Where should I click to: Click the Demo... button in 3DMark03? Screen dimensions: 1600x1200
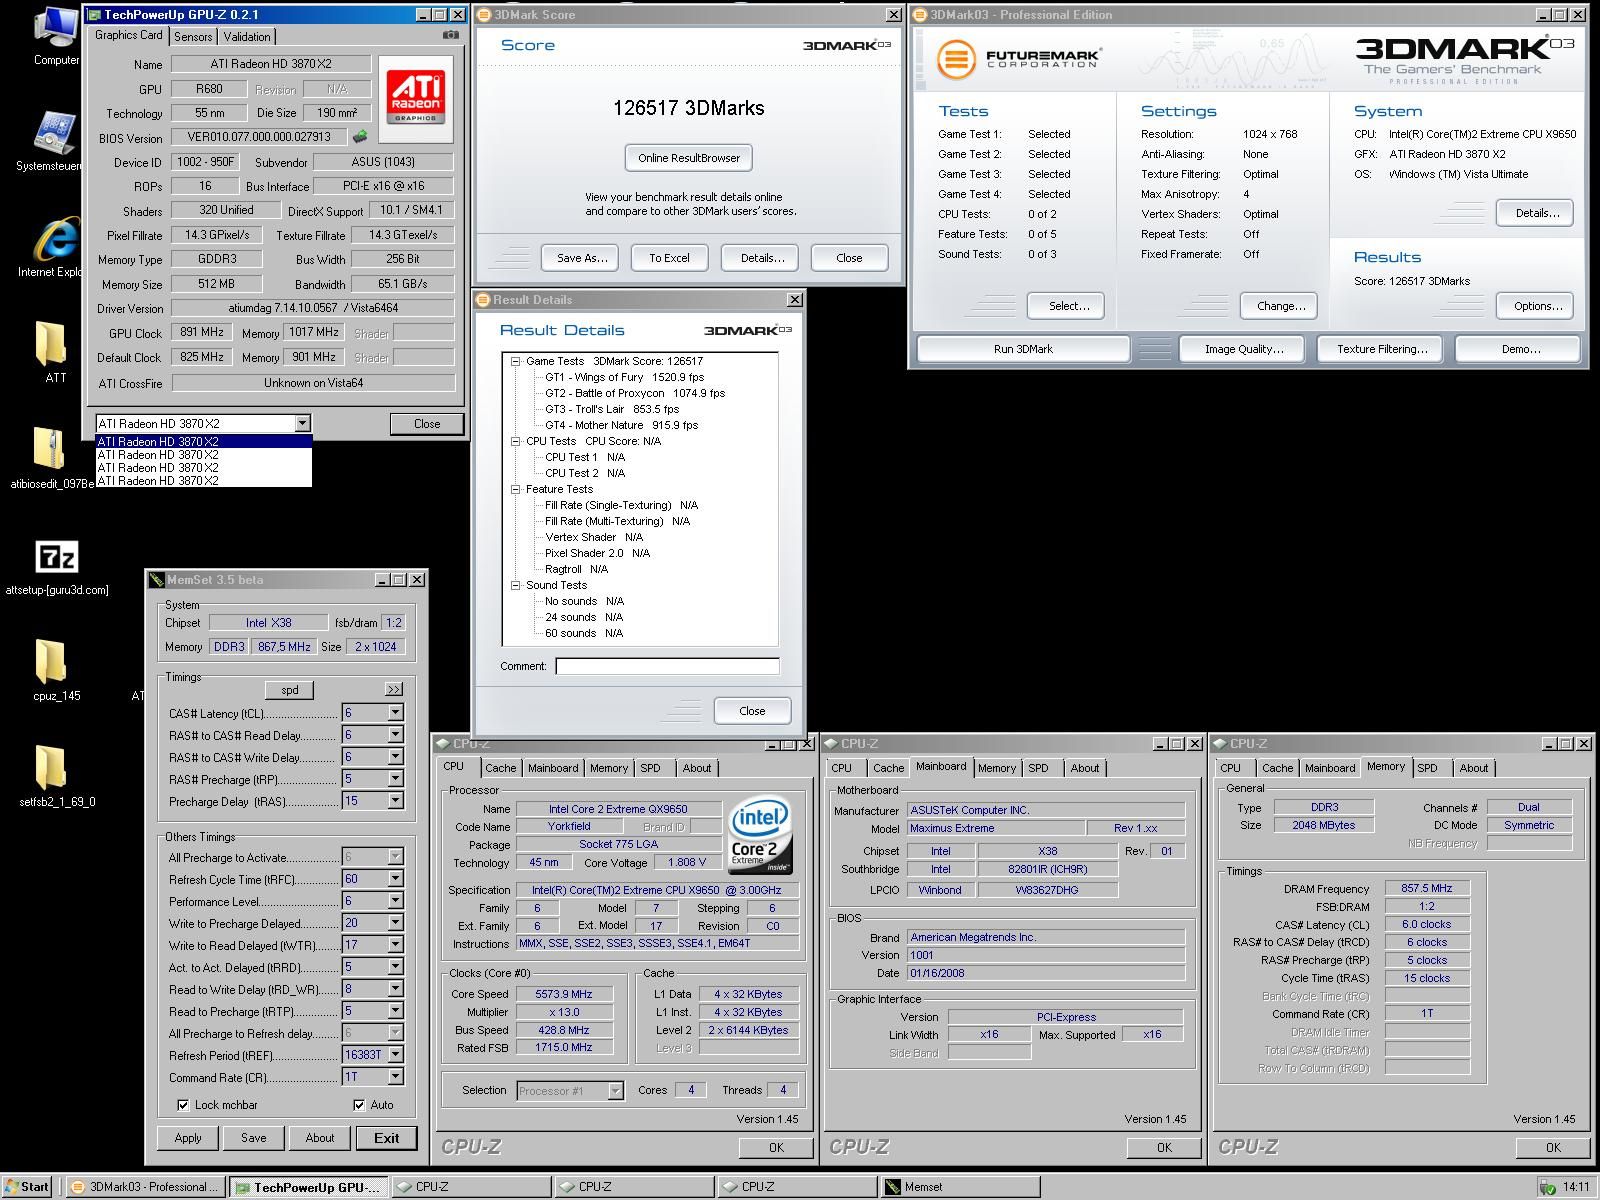[1519, 349]
